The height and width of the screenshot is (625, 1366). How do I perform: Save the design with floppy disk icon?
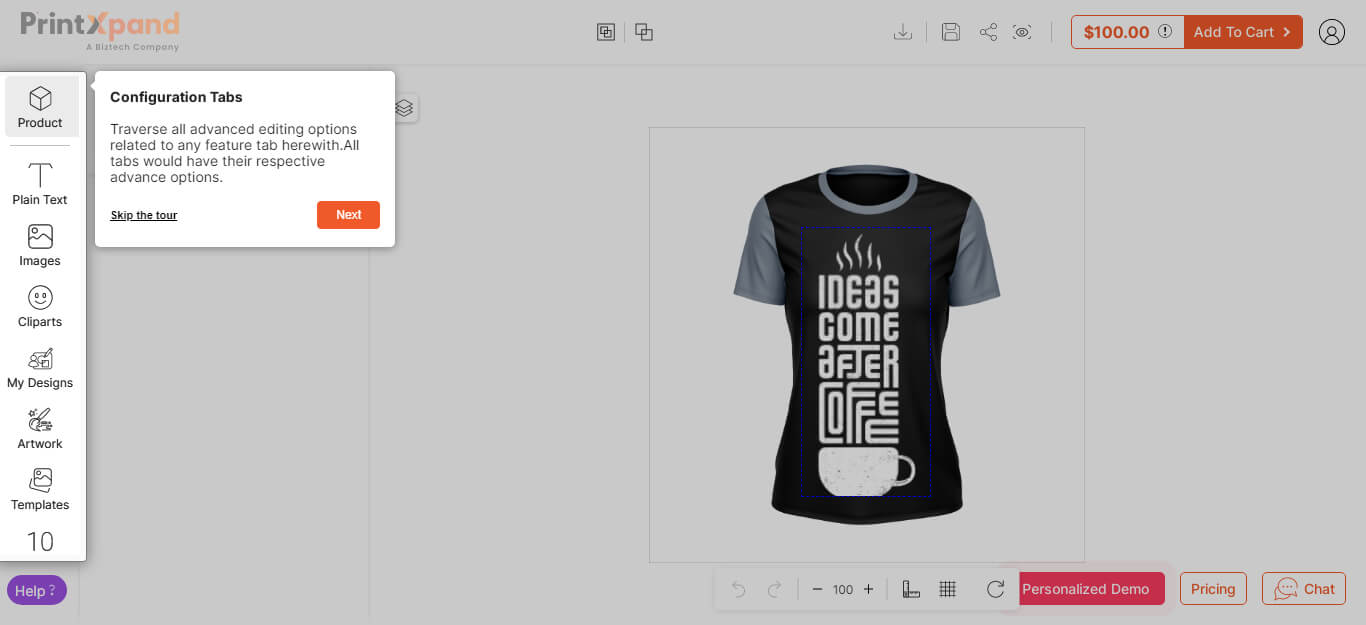point(951,32)
